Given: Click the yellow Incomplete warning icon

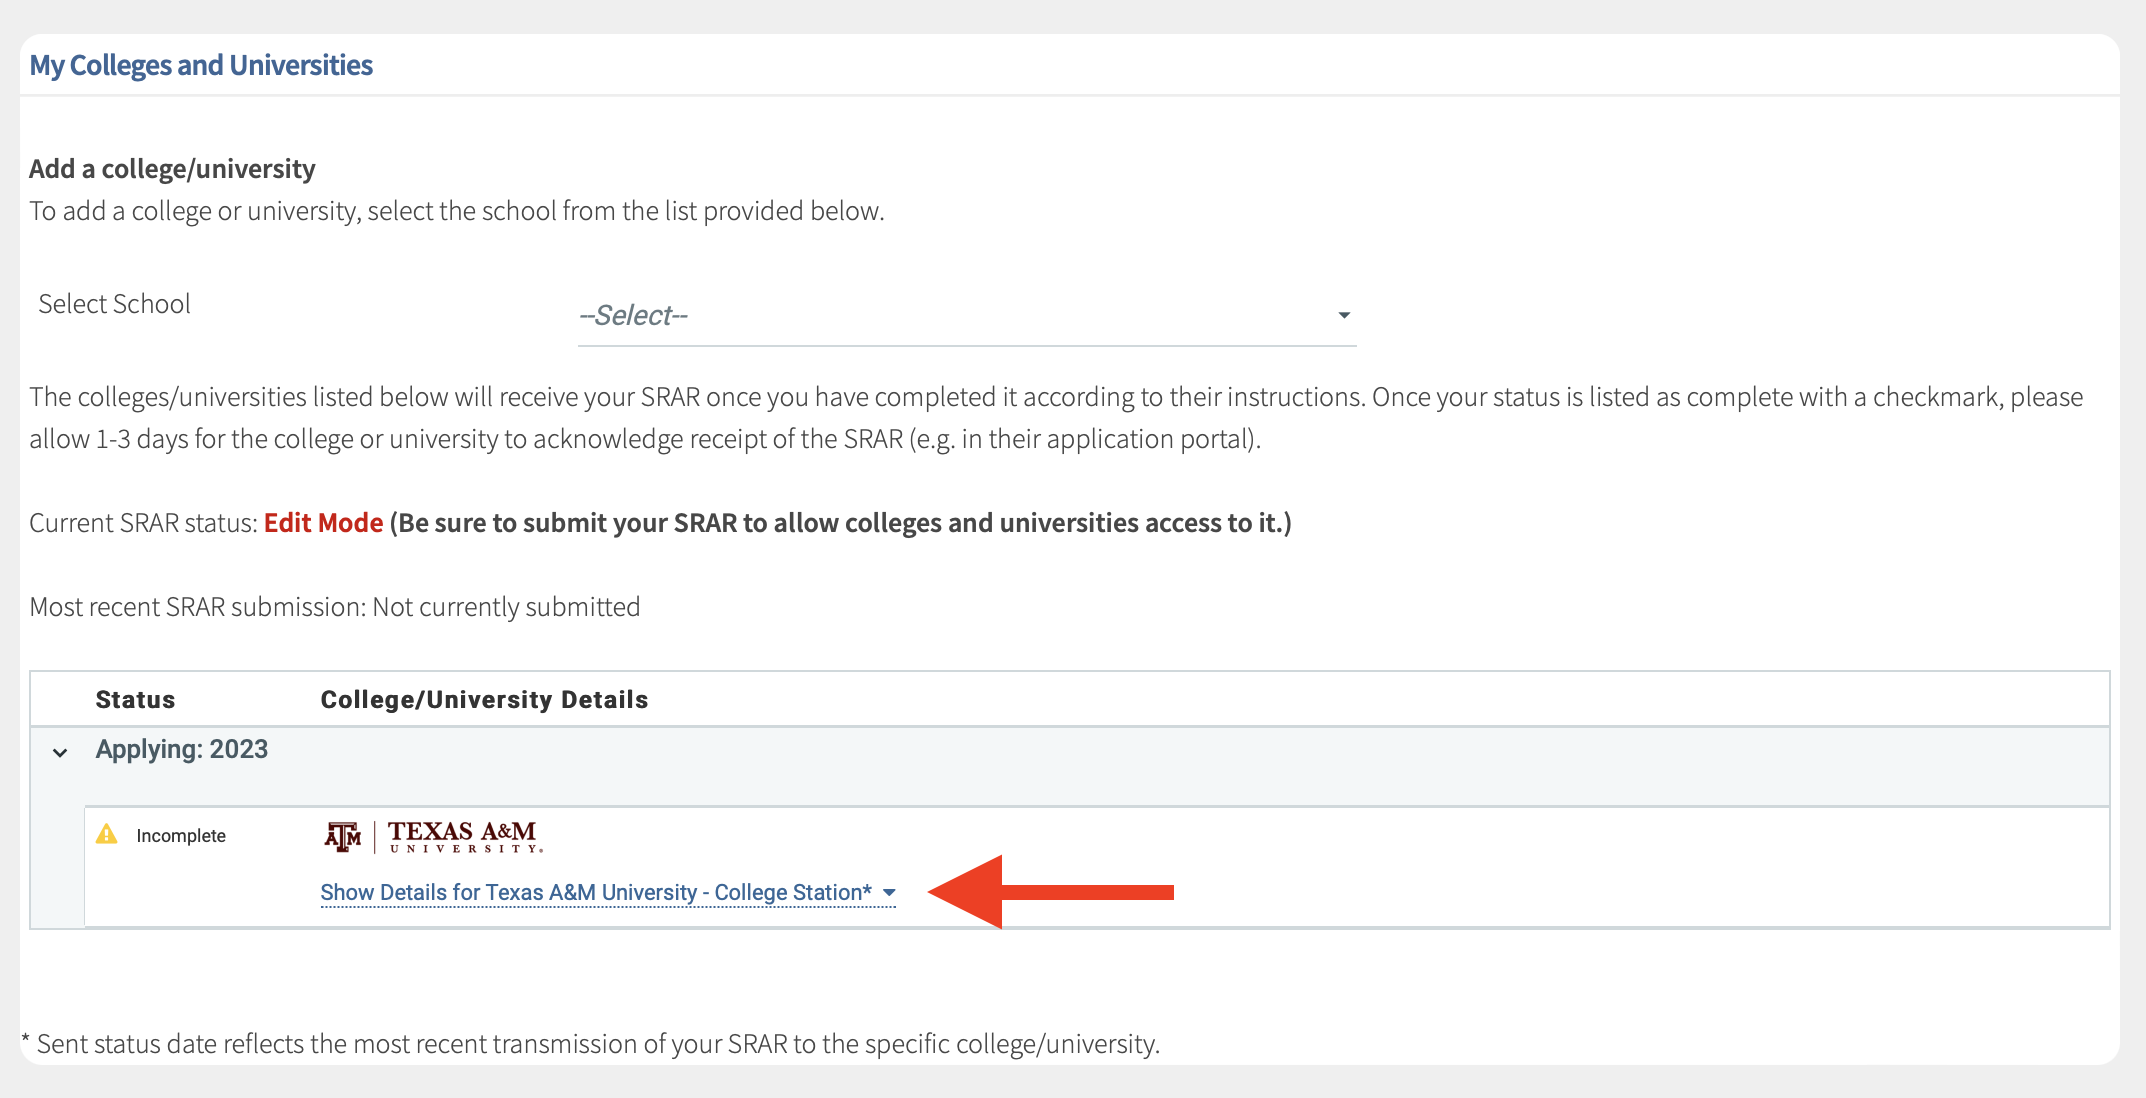Looking at the screenshot, I should point(107,835).
